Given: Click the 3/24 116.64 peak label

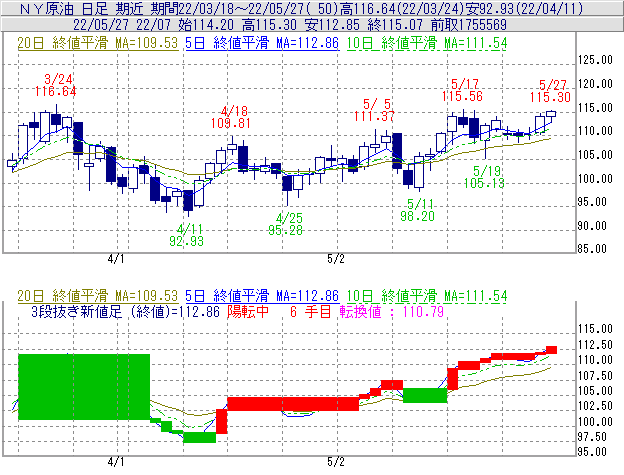Looking at the screenshot, I should (x=56, y=85).
